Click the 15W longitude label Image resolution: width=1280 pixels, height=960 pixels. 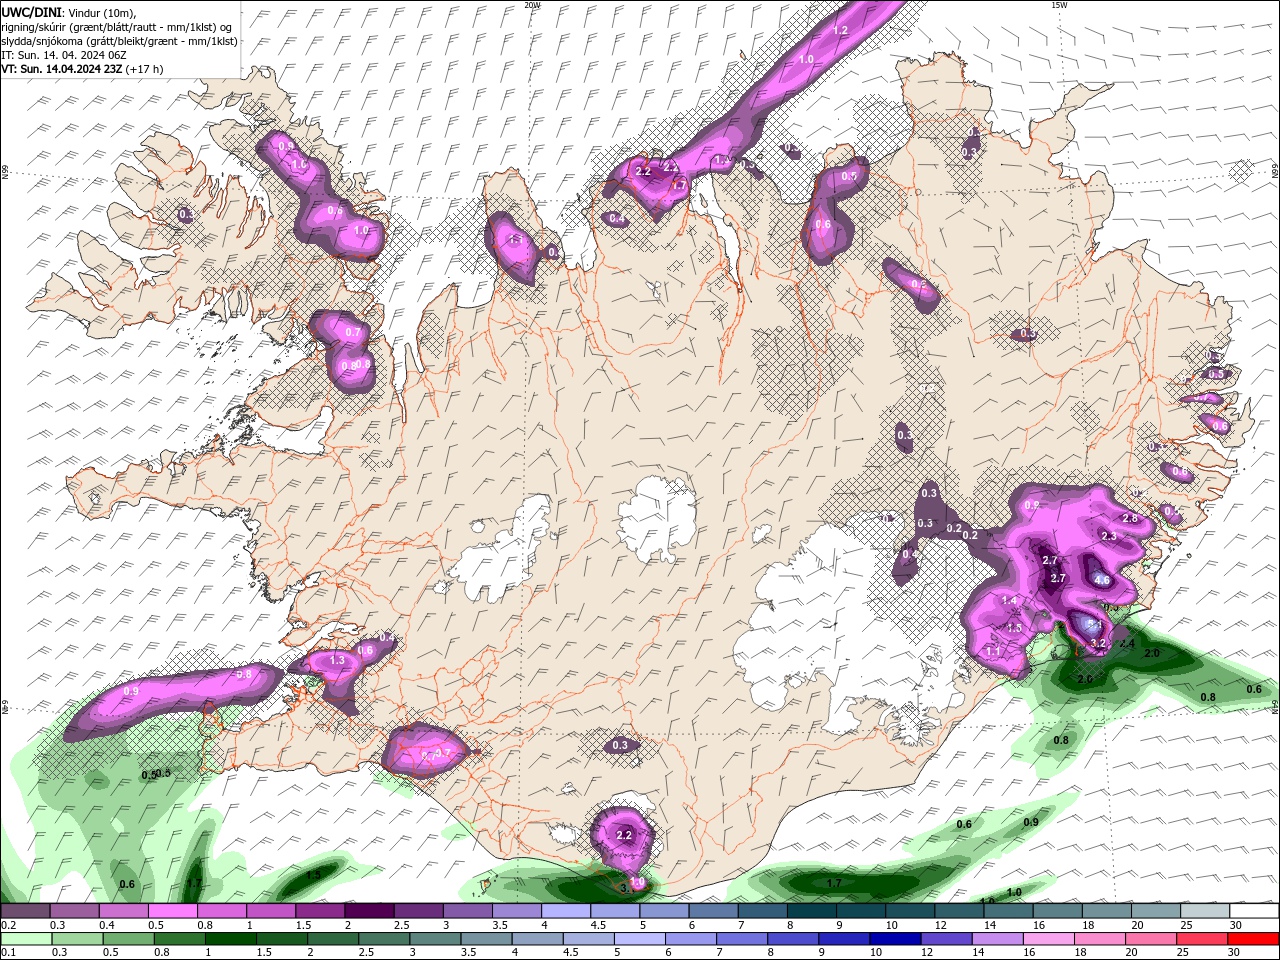tap(1058, 5)
